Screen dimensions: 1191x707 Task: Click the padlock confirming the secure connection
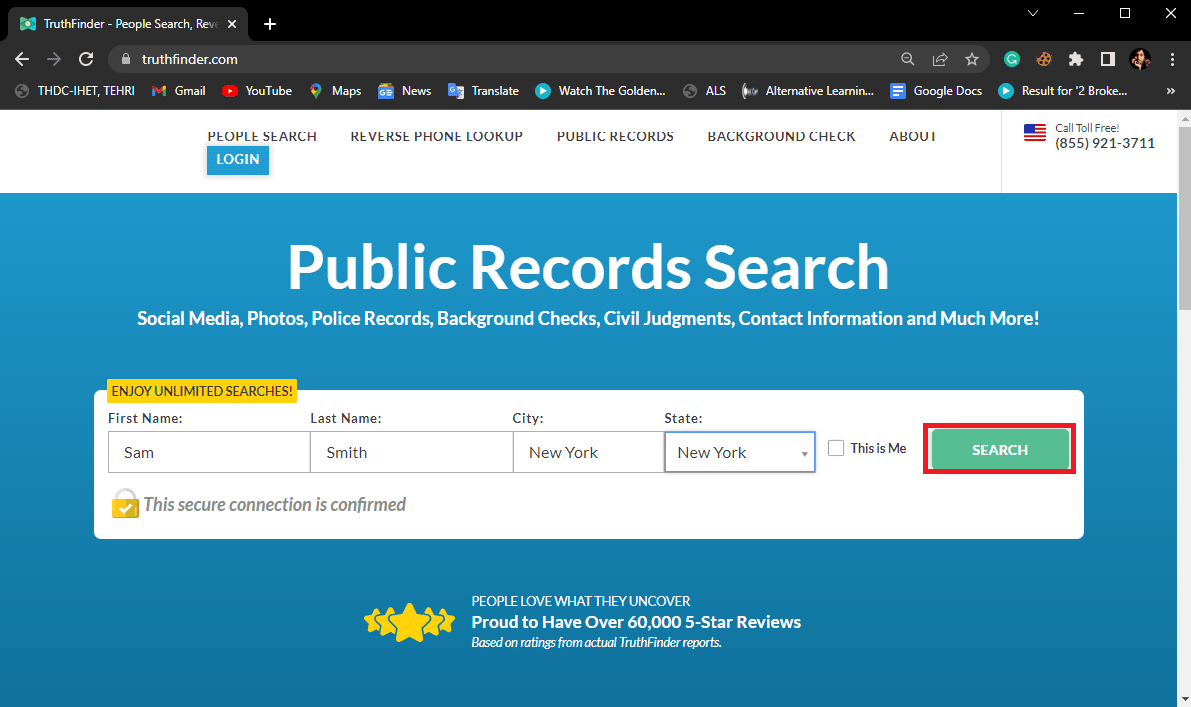point(124,504)
